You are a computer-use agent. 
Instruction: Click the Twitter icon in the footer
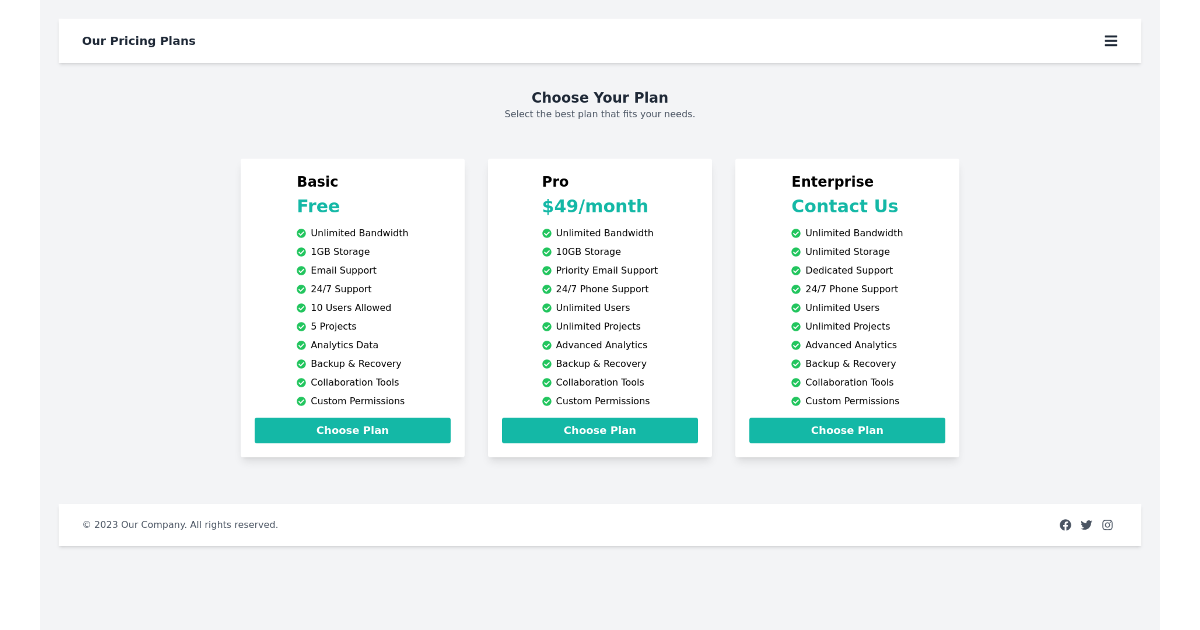1086,524
